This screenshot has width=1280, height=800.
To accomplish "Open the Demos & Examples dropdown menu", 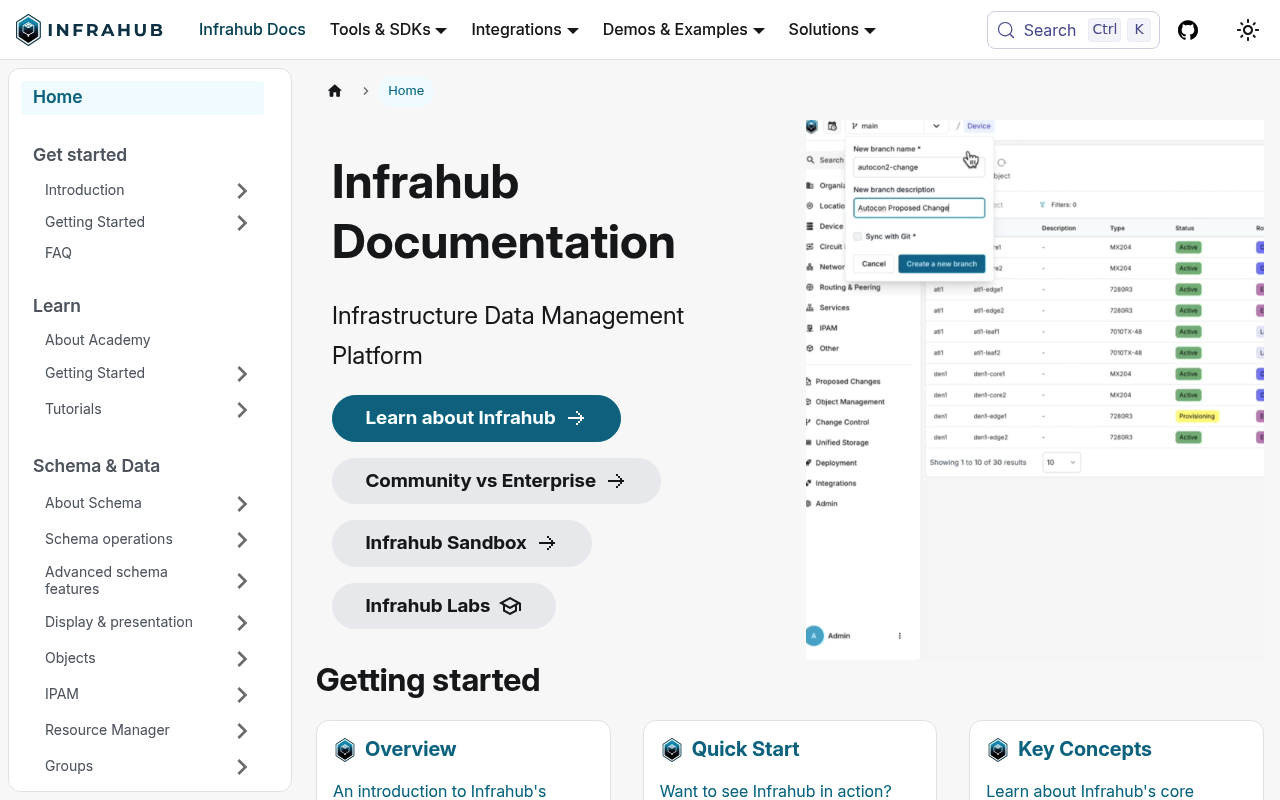I will (684, 30).
